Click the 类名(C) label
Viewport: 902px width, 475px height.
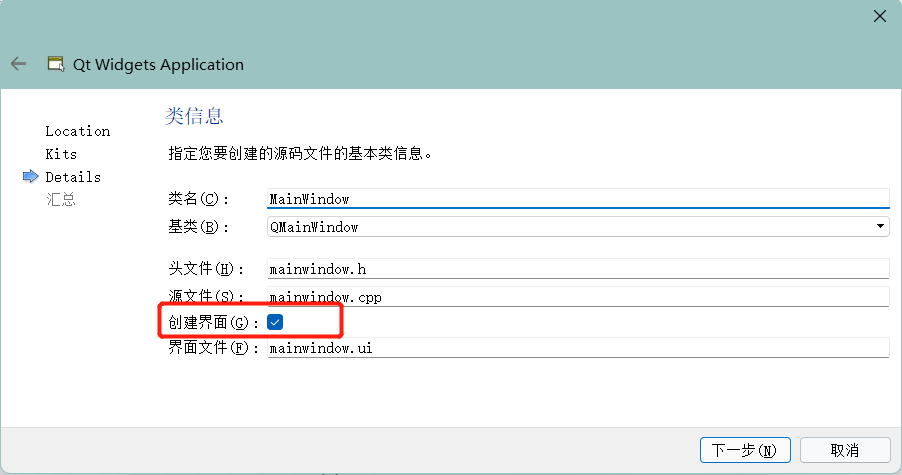coord(199,199)
